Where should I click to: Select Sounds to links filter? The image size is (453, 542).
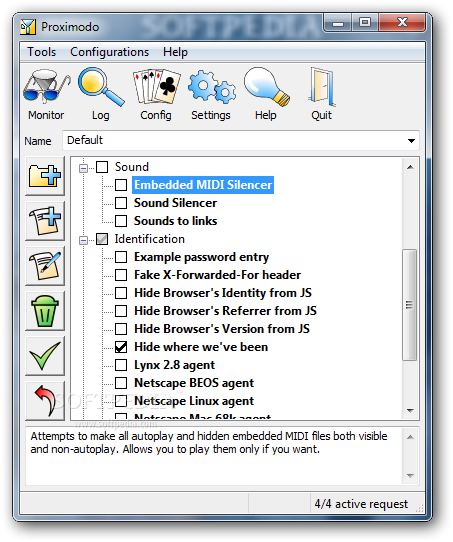coord(176,221)
